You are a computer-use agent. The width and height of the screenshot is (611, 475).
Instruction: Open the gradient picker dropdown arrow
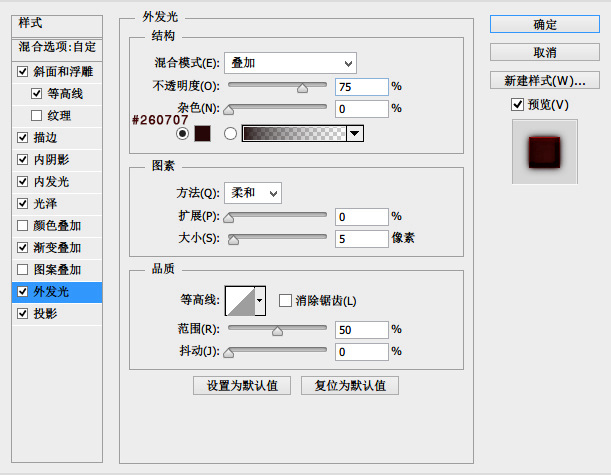pyautogui.click(x=355, y=134)
